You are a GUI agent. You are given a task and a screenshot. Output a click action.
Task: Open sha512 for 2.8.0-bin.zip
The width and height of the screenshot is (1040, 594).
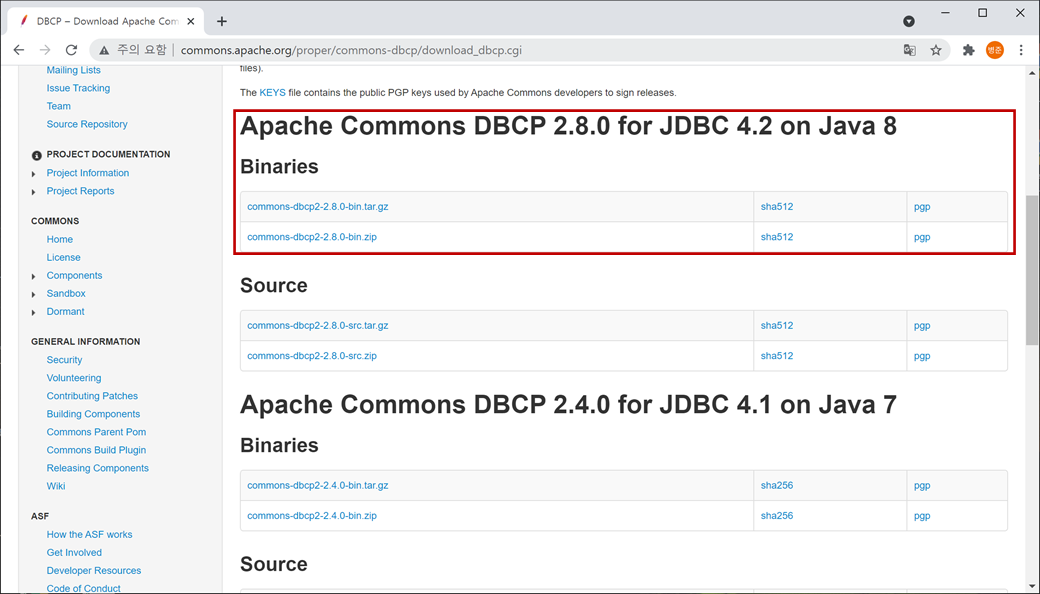coord(777,237)
